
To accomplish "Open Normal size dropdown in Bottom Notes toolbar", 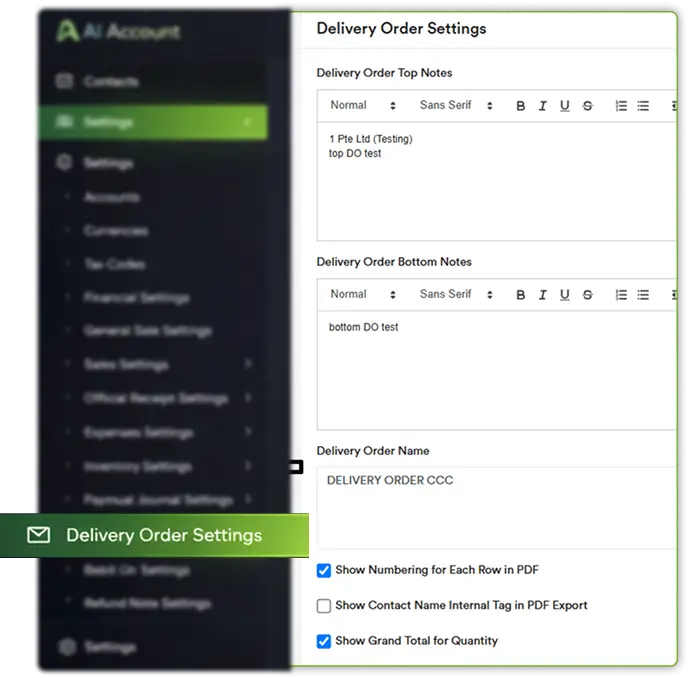I will (x=363, y=294).
